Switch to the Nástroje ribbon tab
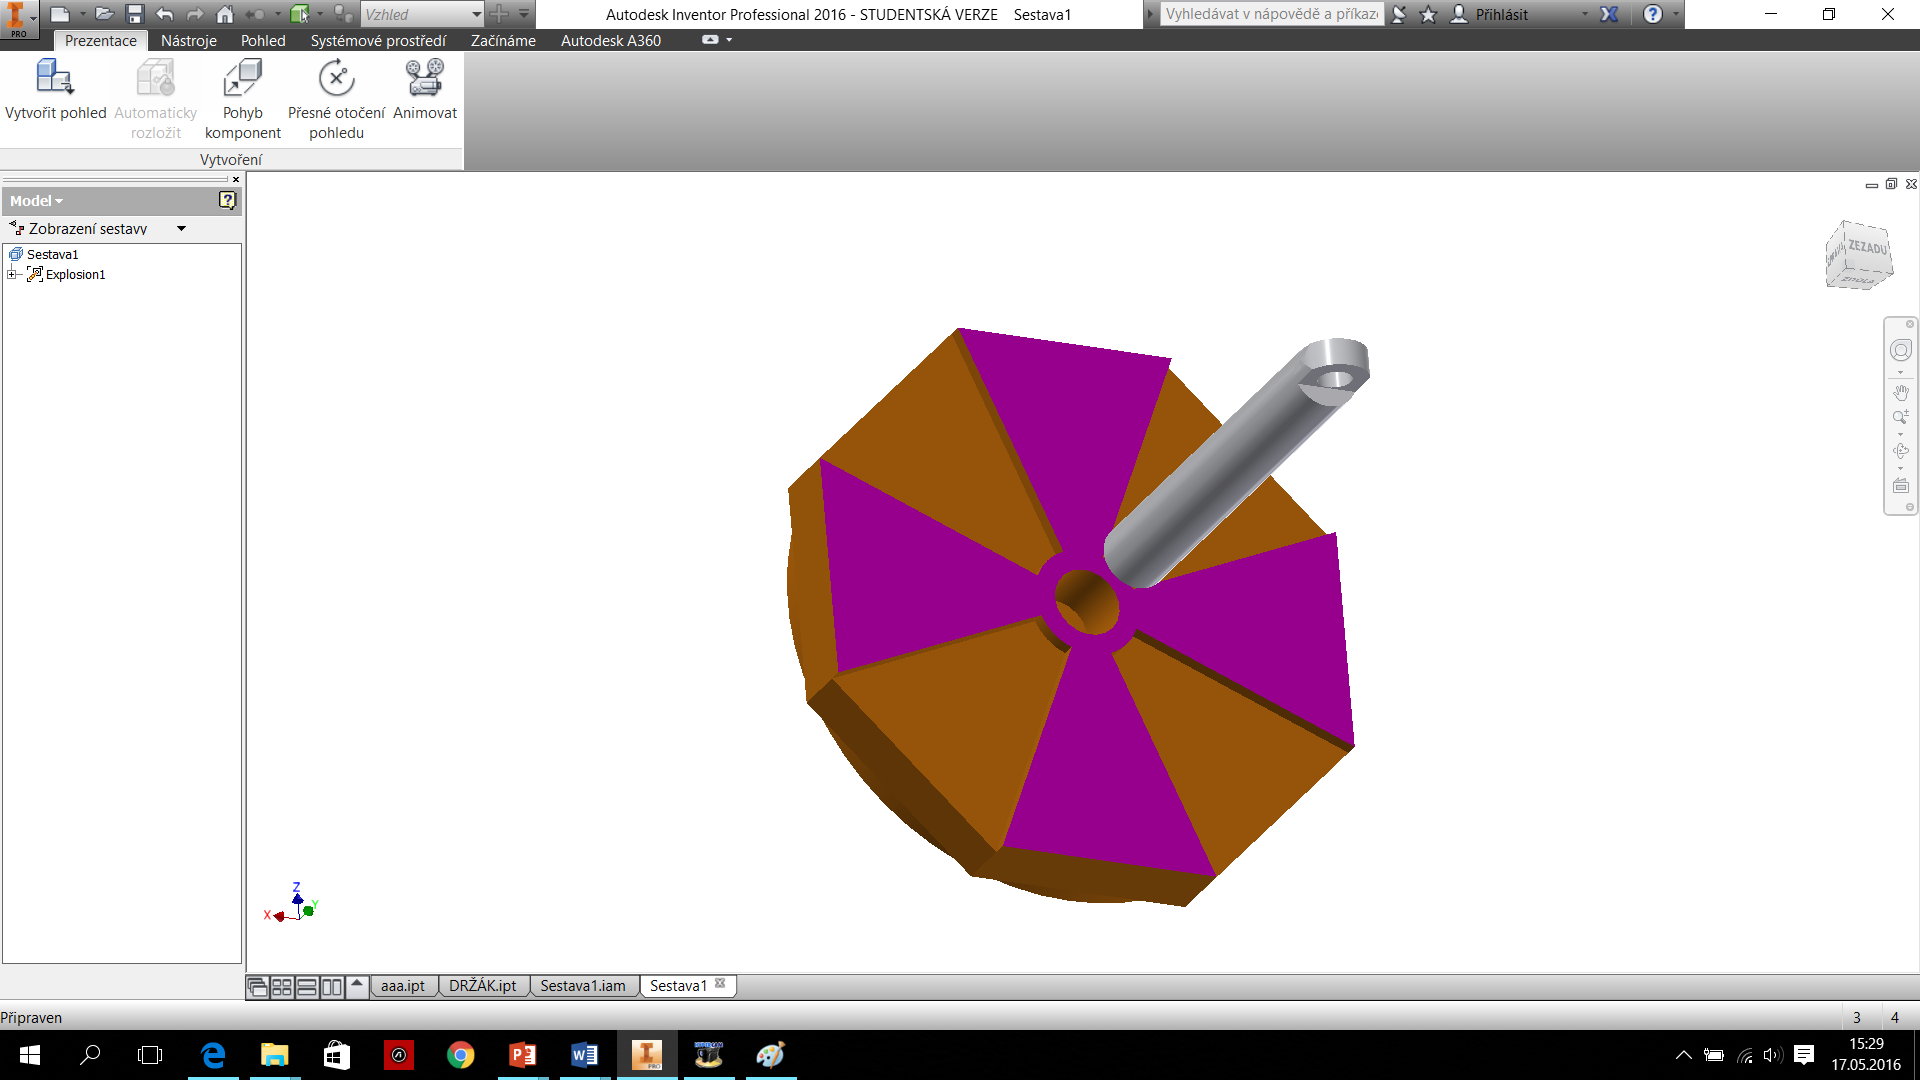Screen dimensions: 1920x1080 (188, 40)
